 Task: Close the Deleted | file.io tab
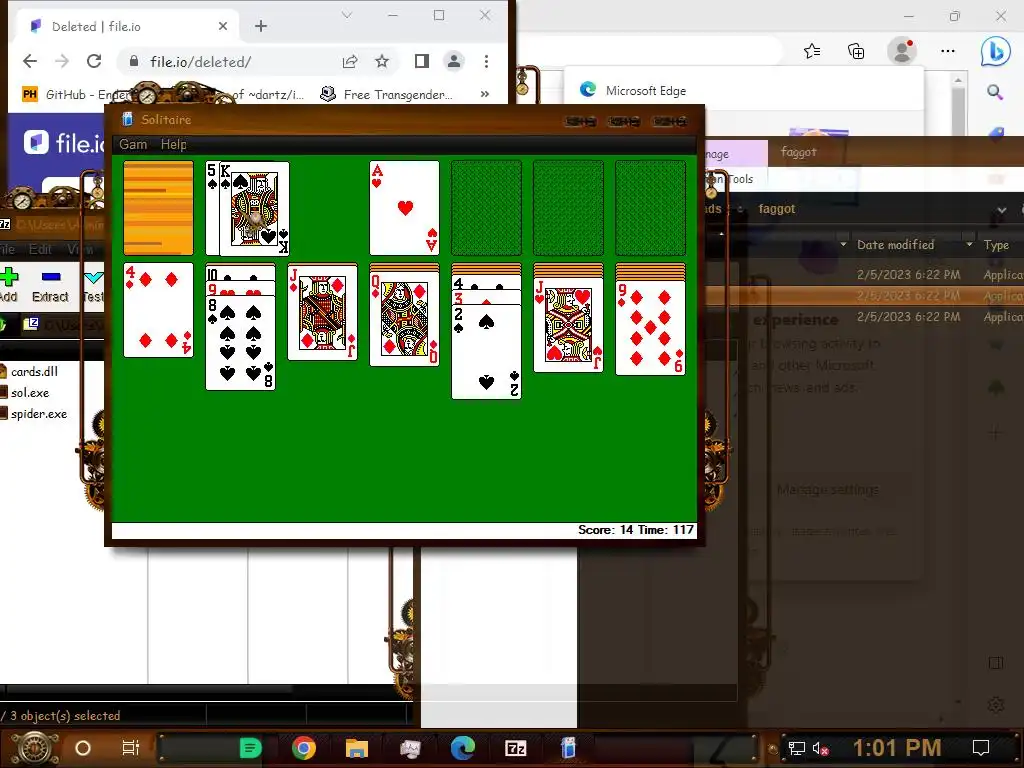[223, 26]
